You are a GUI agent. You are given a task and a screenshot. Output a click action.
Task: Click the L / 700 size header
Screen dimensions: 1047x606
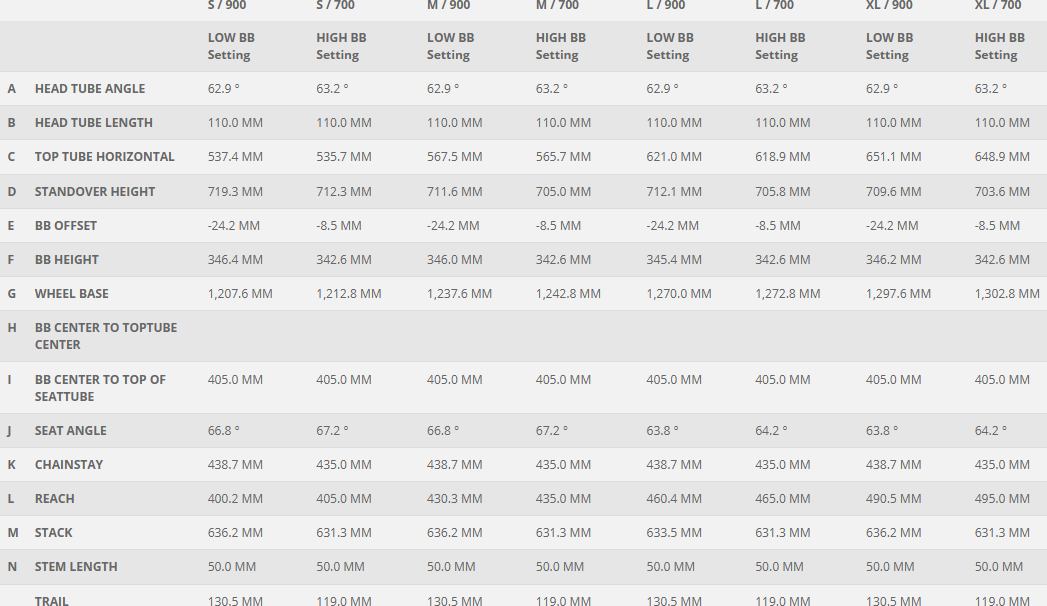click(774, 6)
